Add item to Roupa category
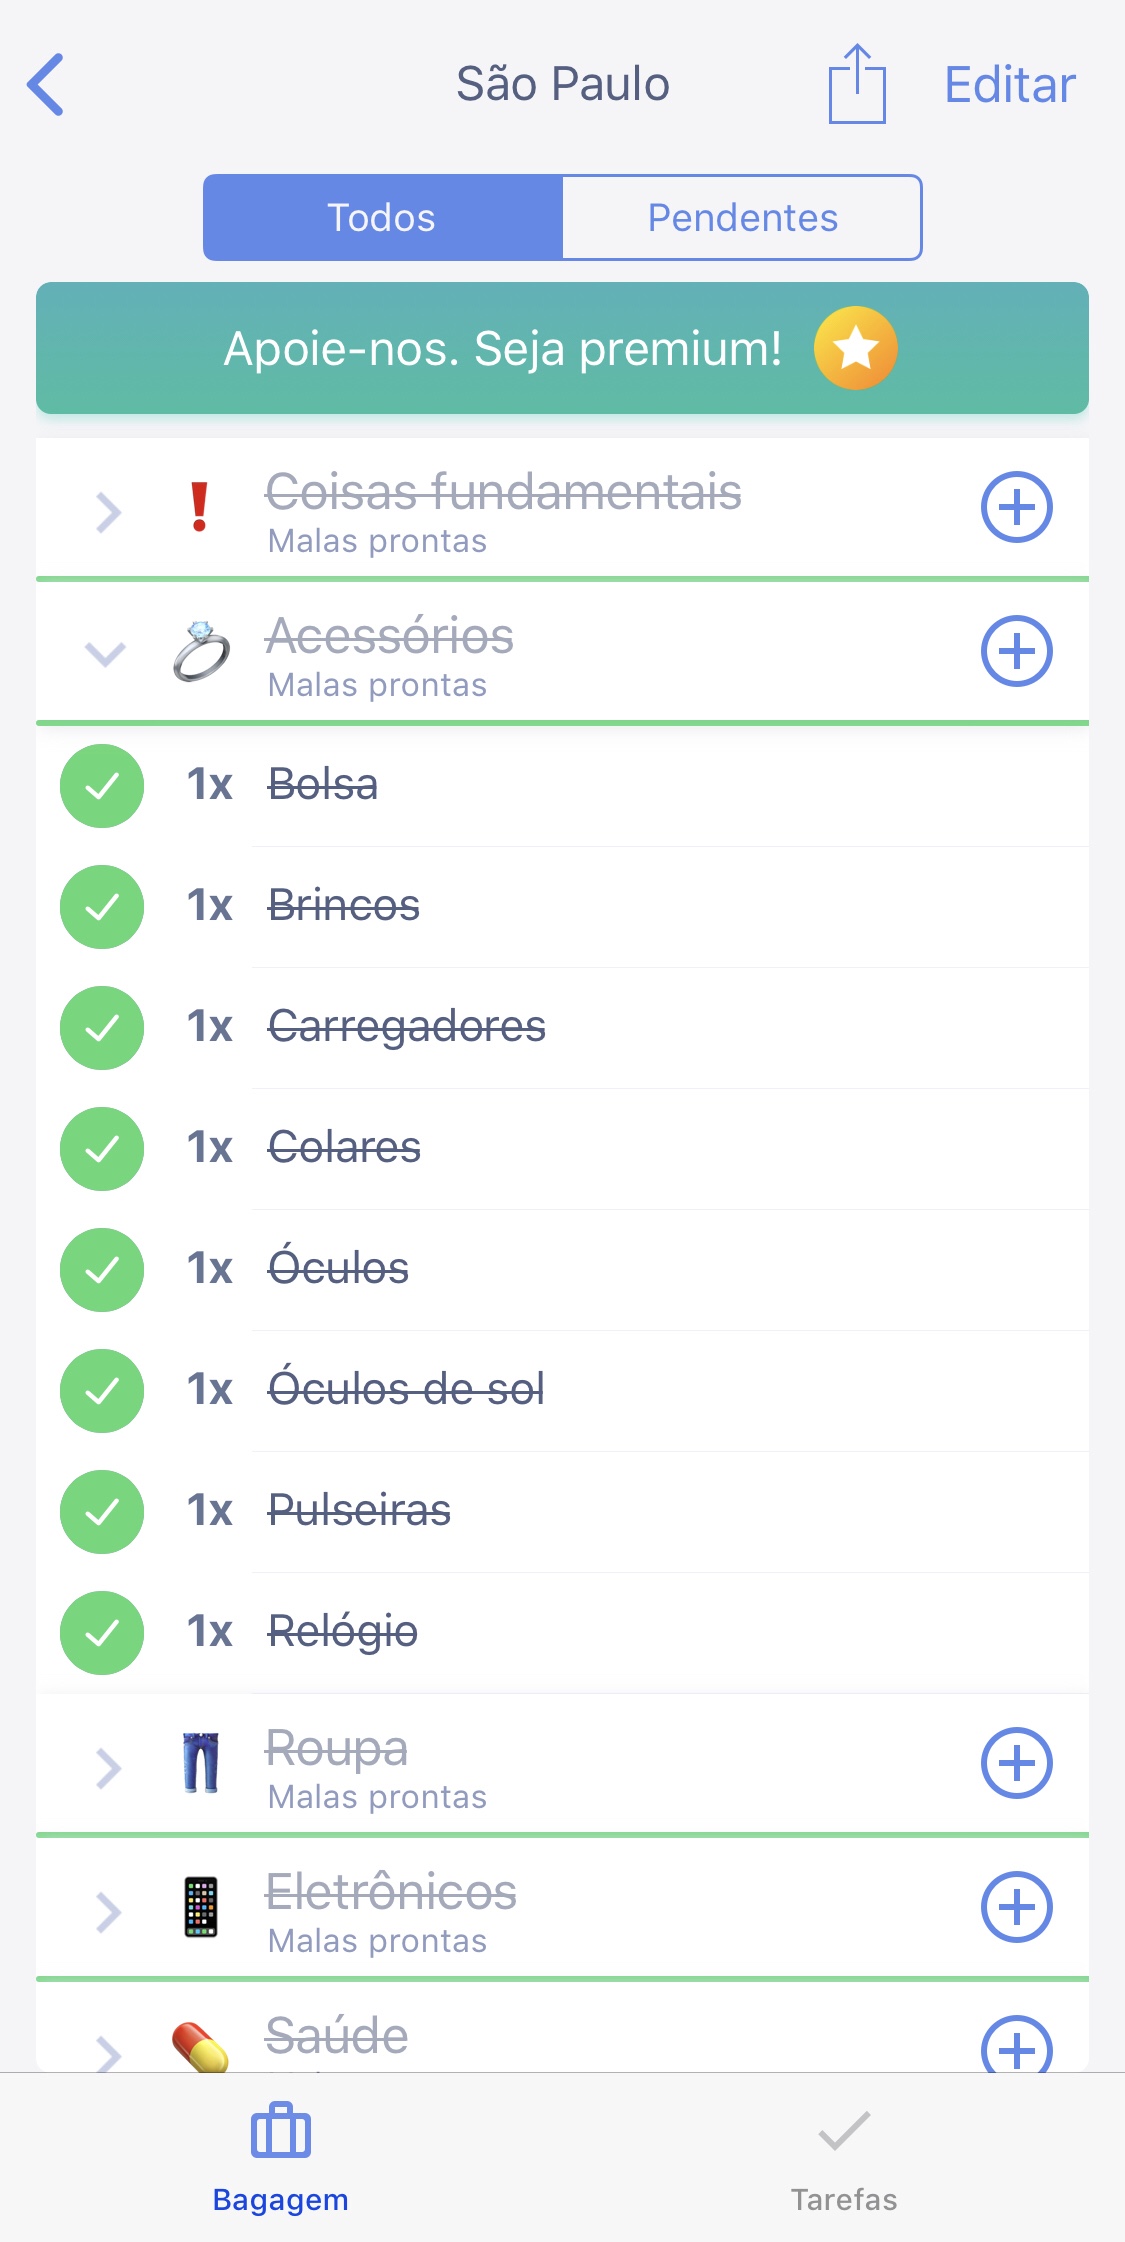1125x2242 pixels. (x=1016, y=1763)
